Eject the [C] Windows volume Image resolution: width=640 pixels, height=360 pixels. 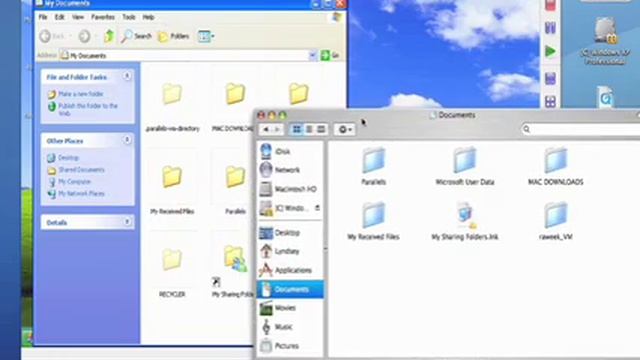coord(317,208)
